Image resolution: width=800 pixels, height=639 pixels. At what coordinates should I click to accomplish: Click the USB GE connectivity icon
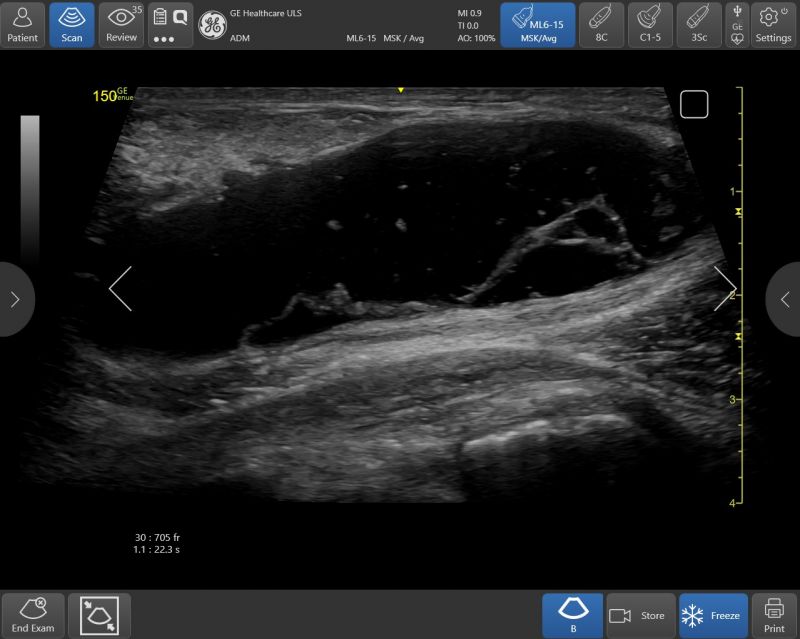737,24
